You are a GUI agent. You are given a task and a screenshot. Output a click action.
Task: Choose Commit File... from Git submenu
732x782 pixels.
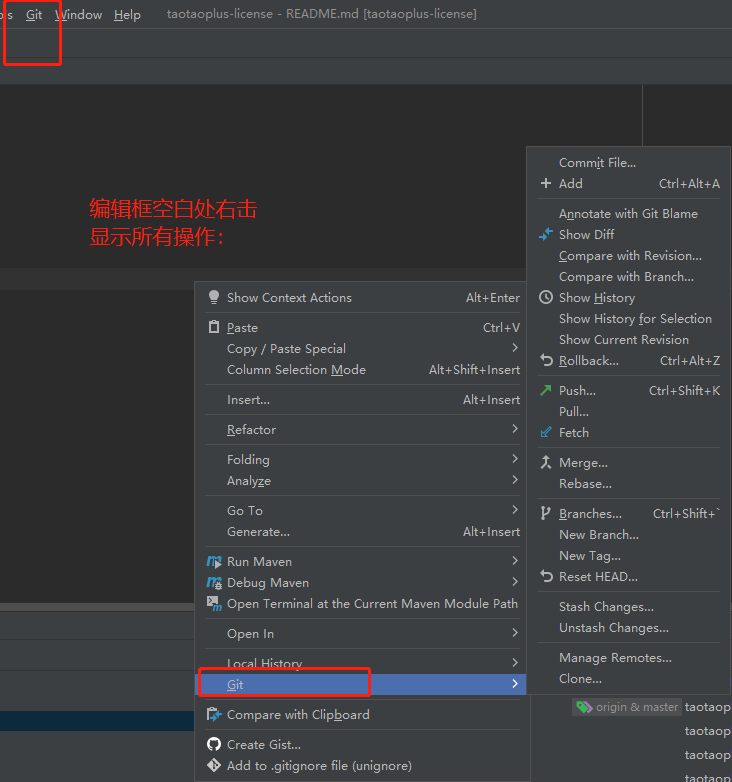[x=597, y=163]
